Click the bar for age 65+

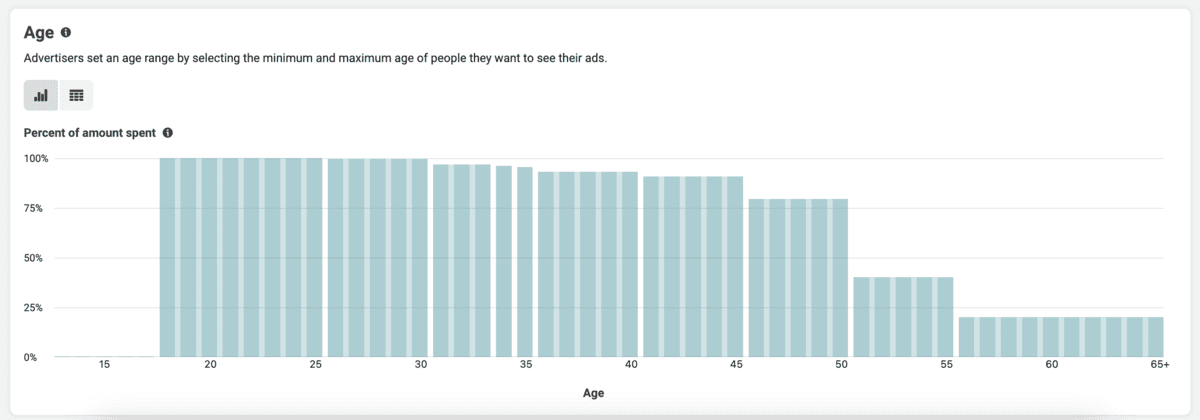point(1156,337)
